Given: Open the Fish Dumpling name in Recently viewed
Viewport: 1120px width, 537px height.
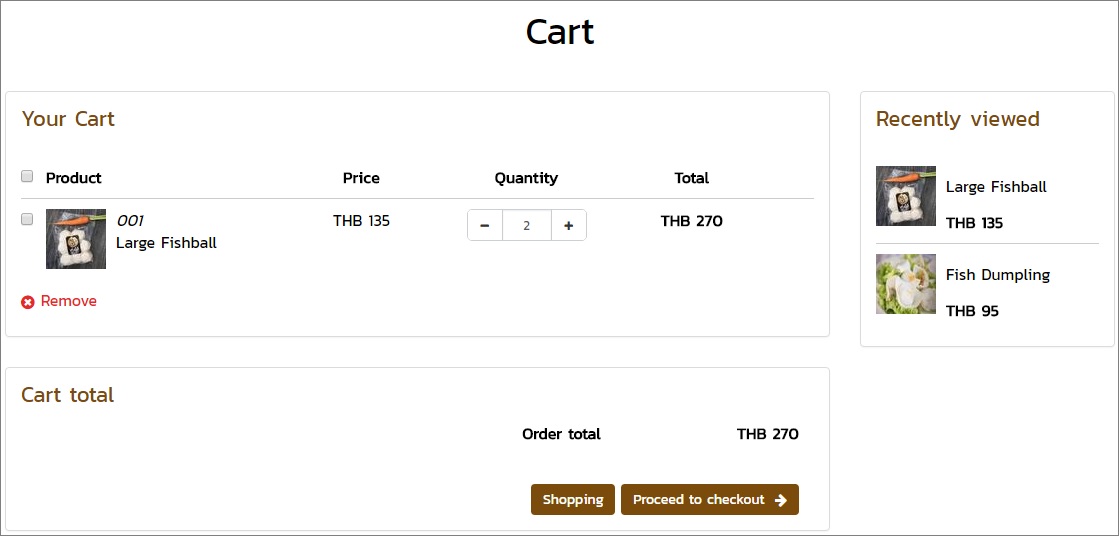Looking at the screenshot, I should pyautogui.click(x=998, y=275).
